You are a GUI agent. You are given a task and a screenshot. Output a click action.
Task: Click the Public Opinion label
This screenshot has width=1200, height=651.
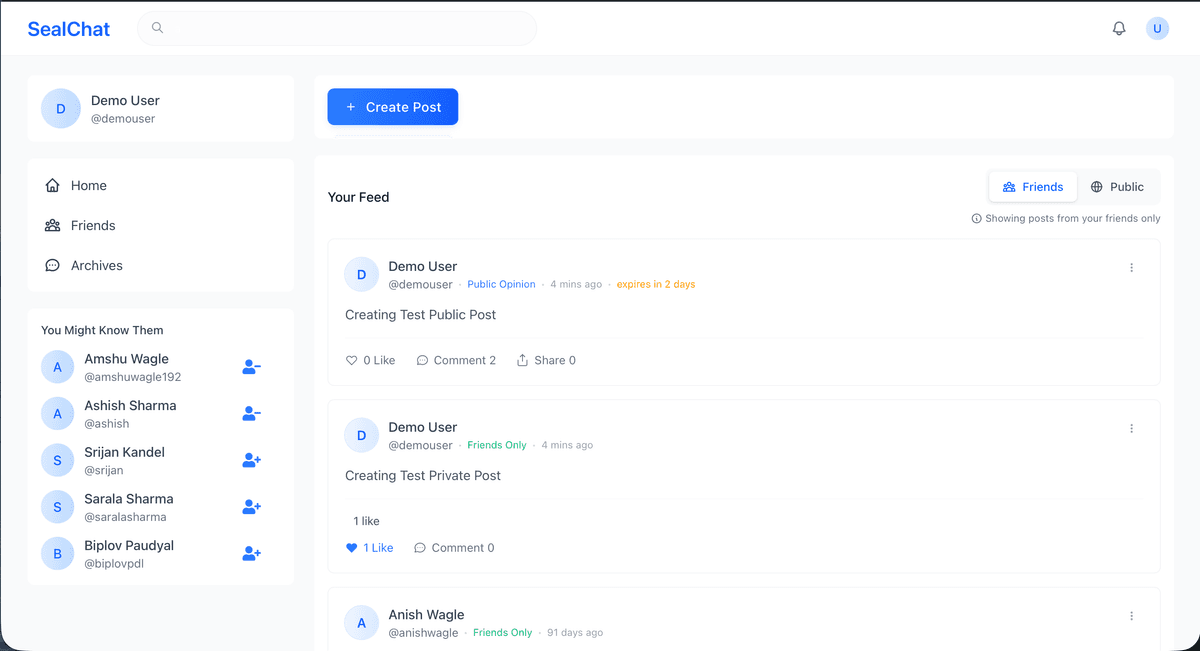(x=501, y=284)
